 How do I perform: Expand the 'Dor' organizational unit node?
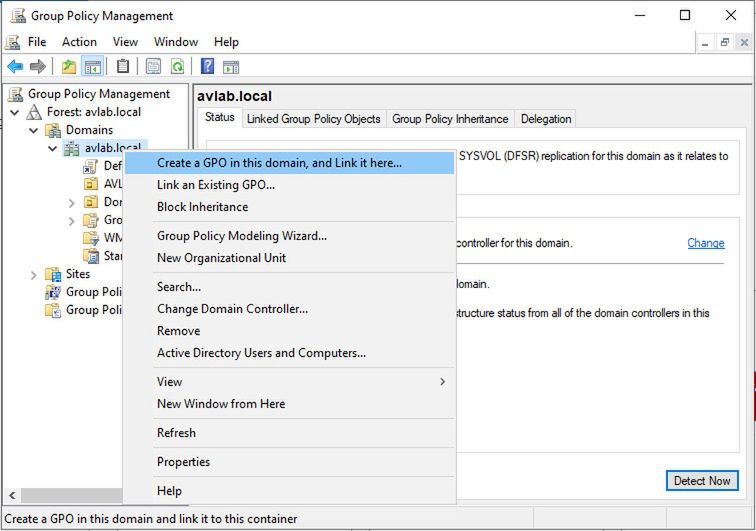pos(71,203)
